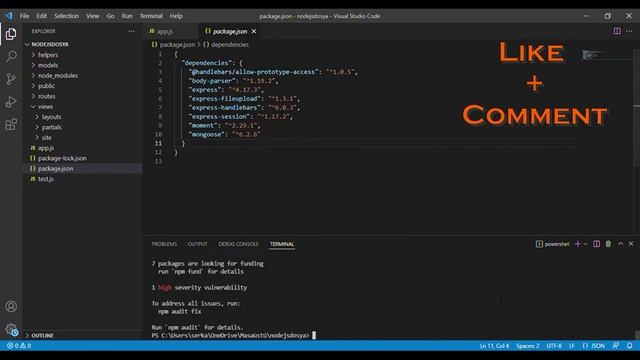Viewport: 640px width, 360px height.
Task: Open the Edit menu
Action: coord(42,16)
